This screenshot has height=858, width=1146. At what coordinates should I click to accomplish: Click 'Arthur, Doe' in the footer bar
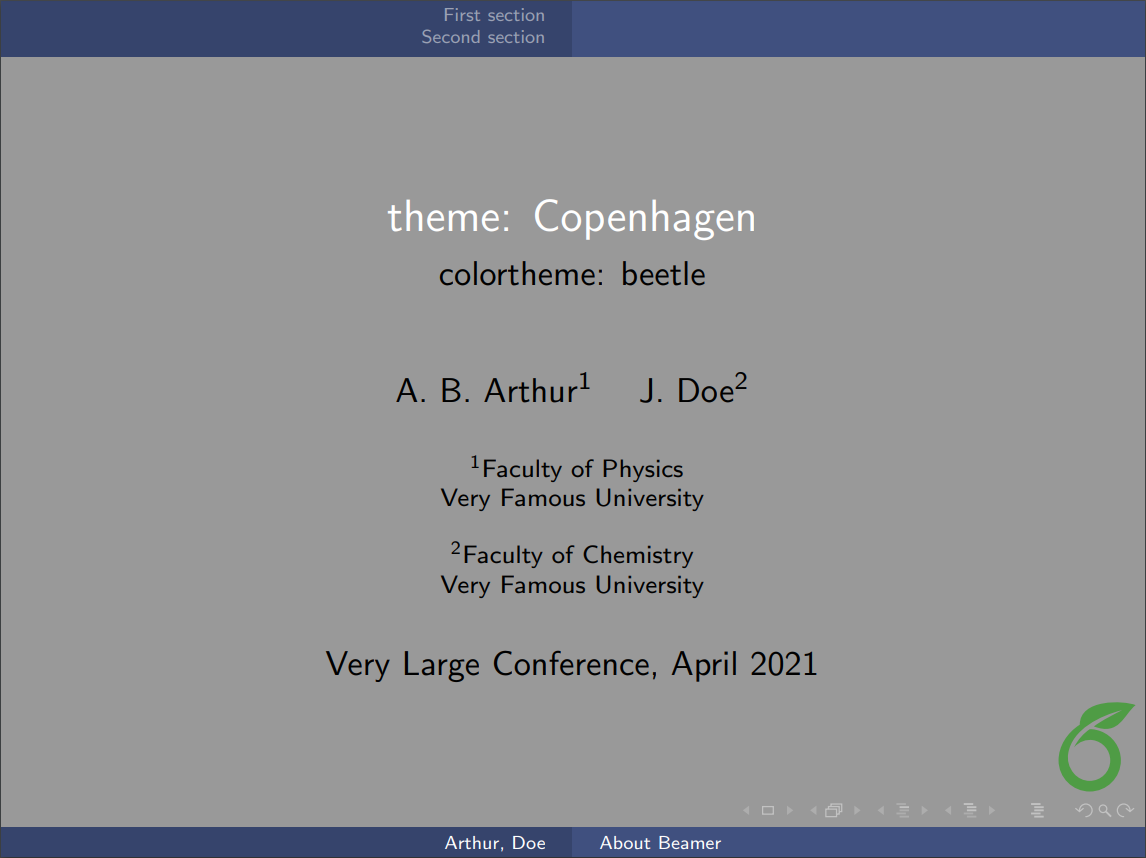pyautogui.click(x=497, y=843)
